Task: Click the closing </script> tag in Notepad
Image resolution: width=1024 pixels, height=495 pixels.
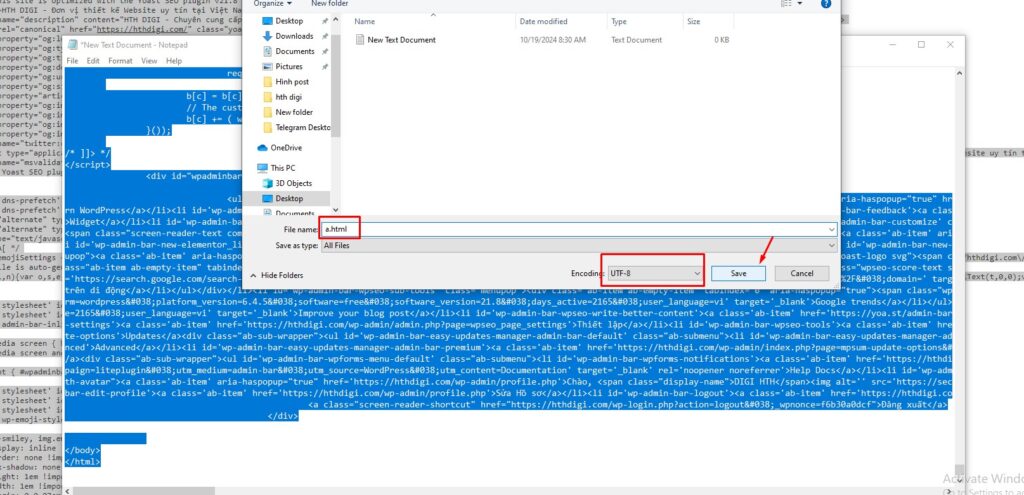Action: [x=88, y=165]
